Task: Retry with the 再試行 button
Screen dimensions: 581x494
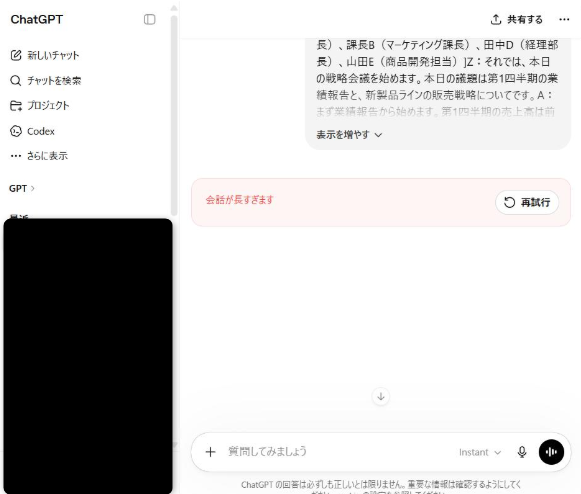Action: click(527, 202)
